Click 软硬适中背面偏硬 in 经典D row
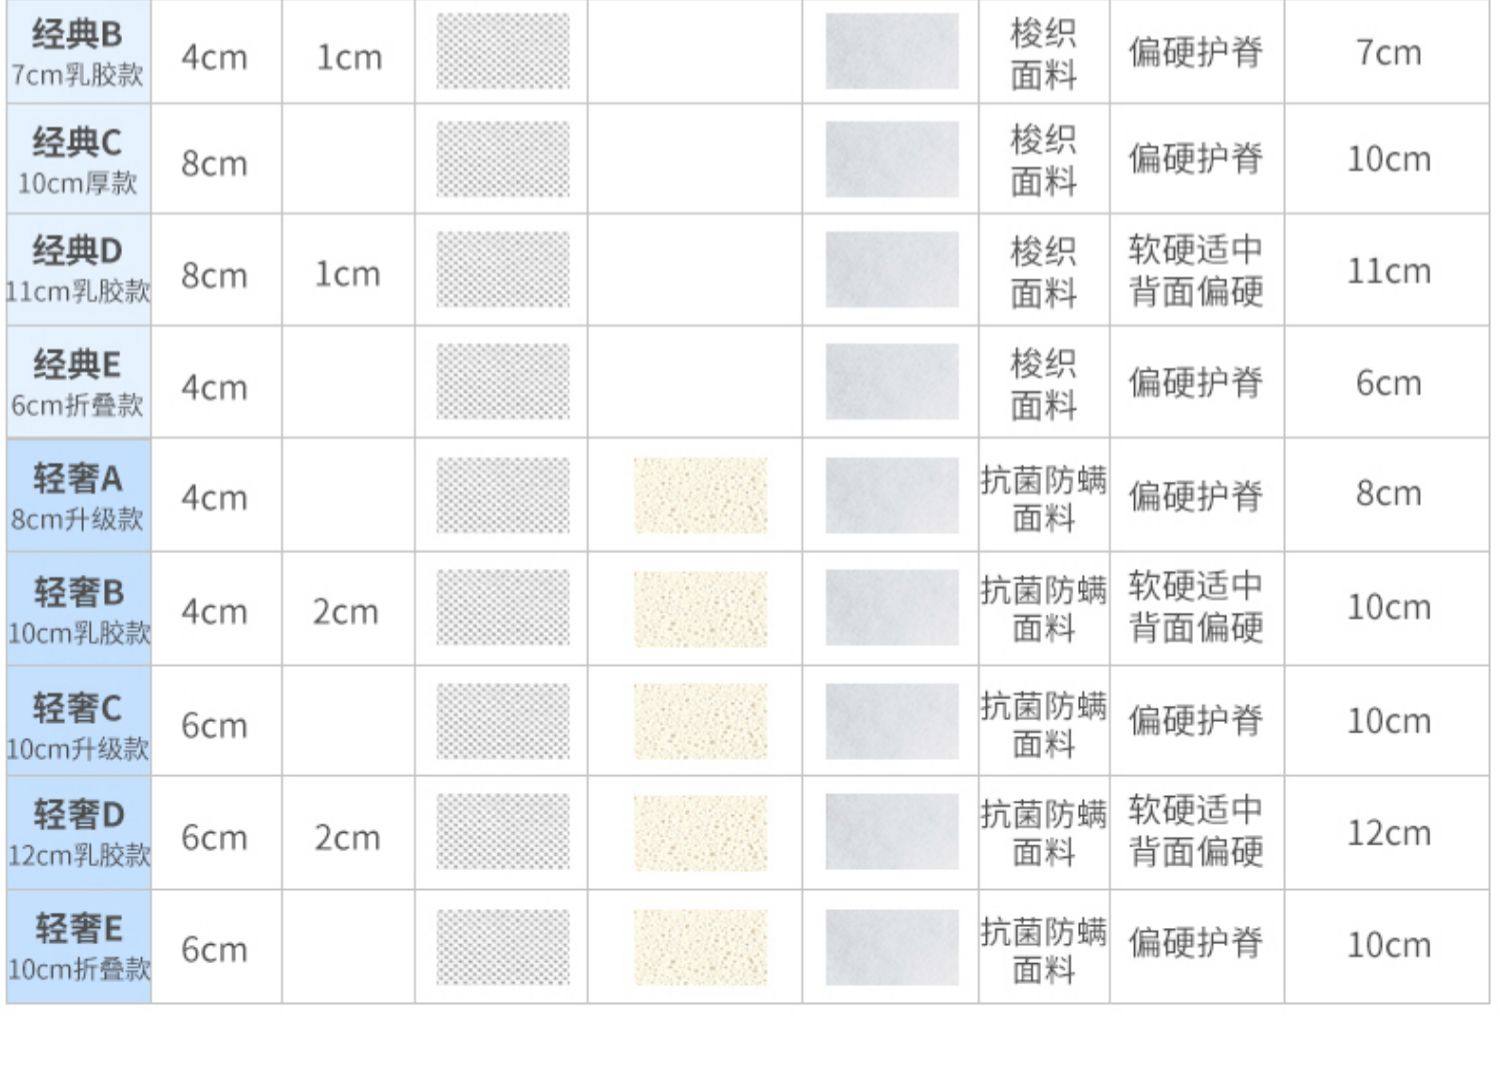Screen dimensions: 1500x1065 pos(1196,270)
